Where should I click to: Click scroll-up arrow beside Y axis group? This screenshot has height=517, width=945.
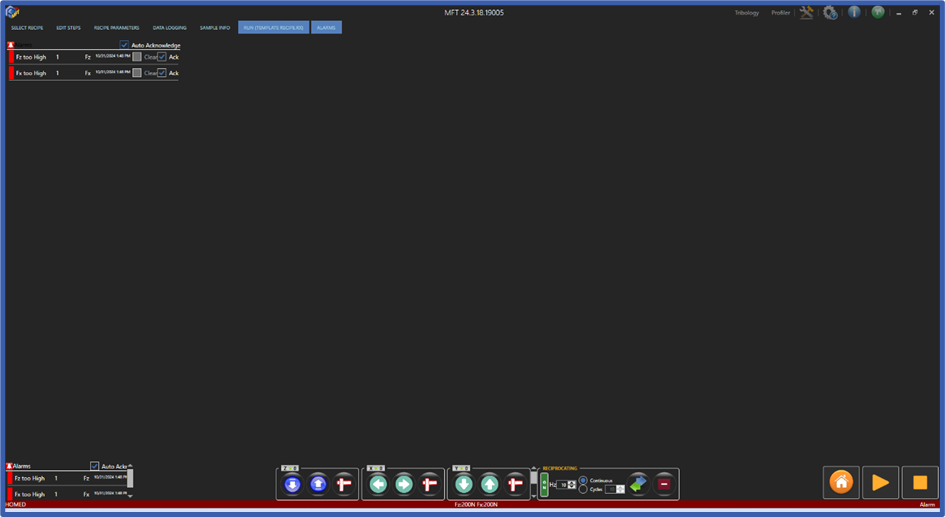[x=534, y=469]
